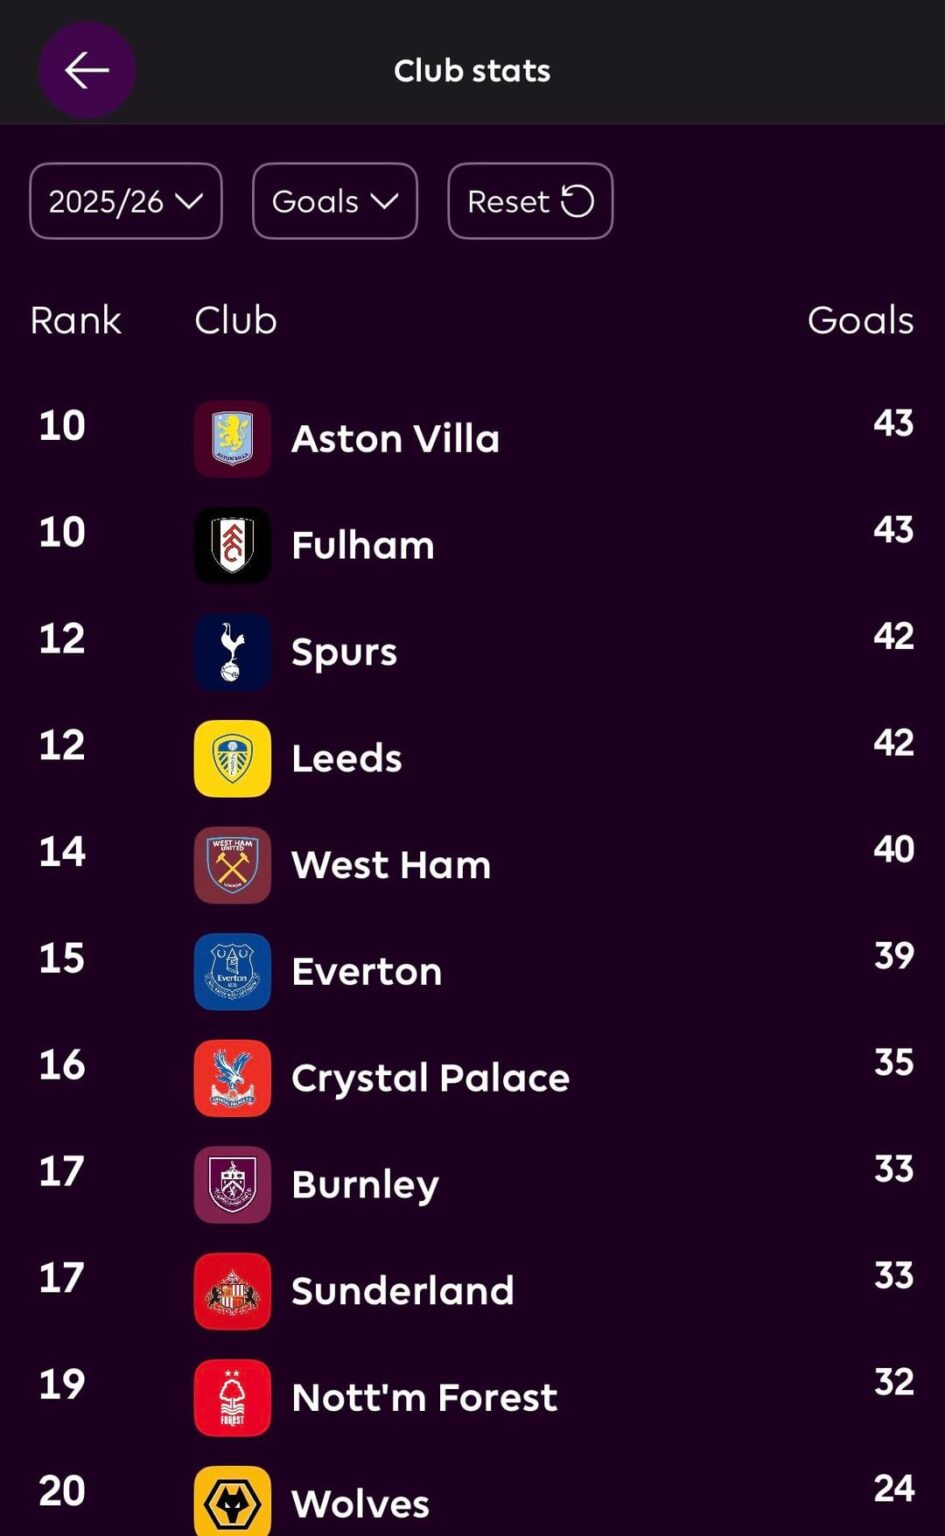
Task: Open the 2025/26 season dropdown
Action: (x=126, y=201)
